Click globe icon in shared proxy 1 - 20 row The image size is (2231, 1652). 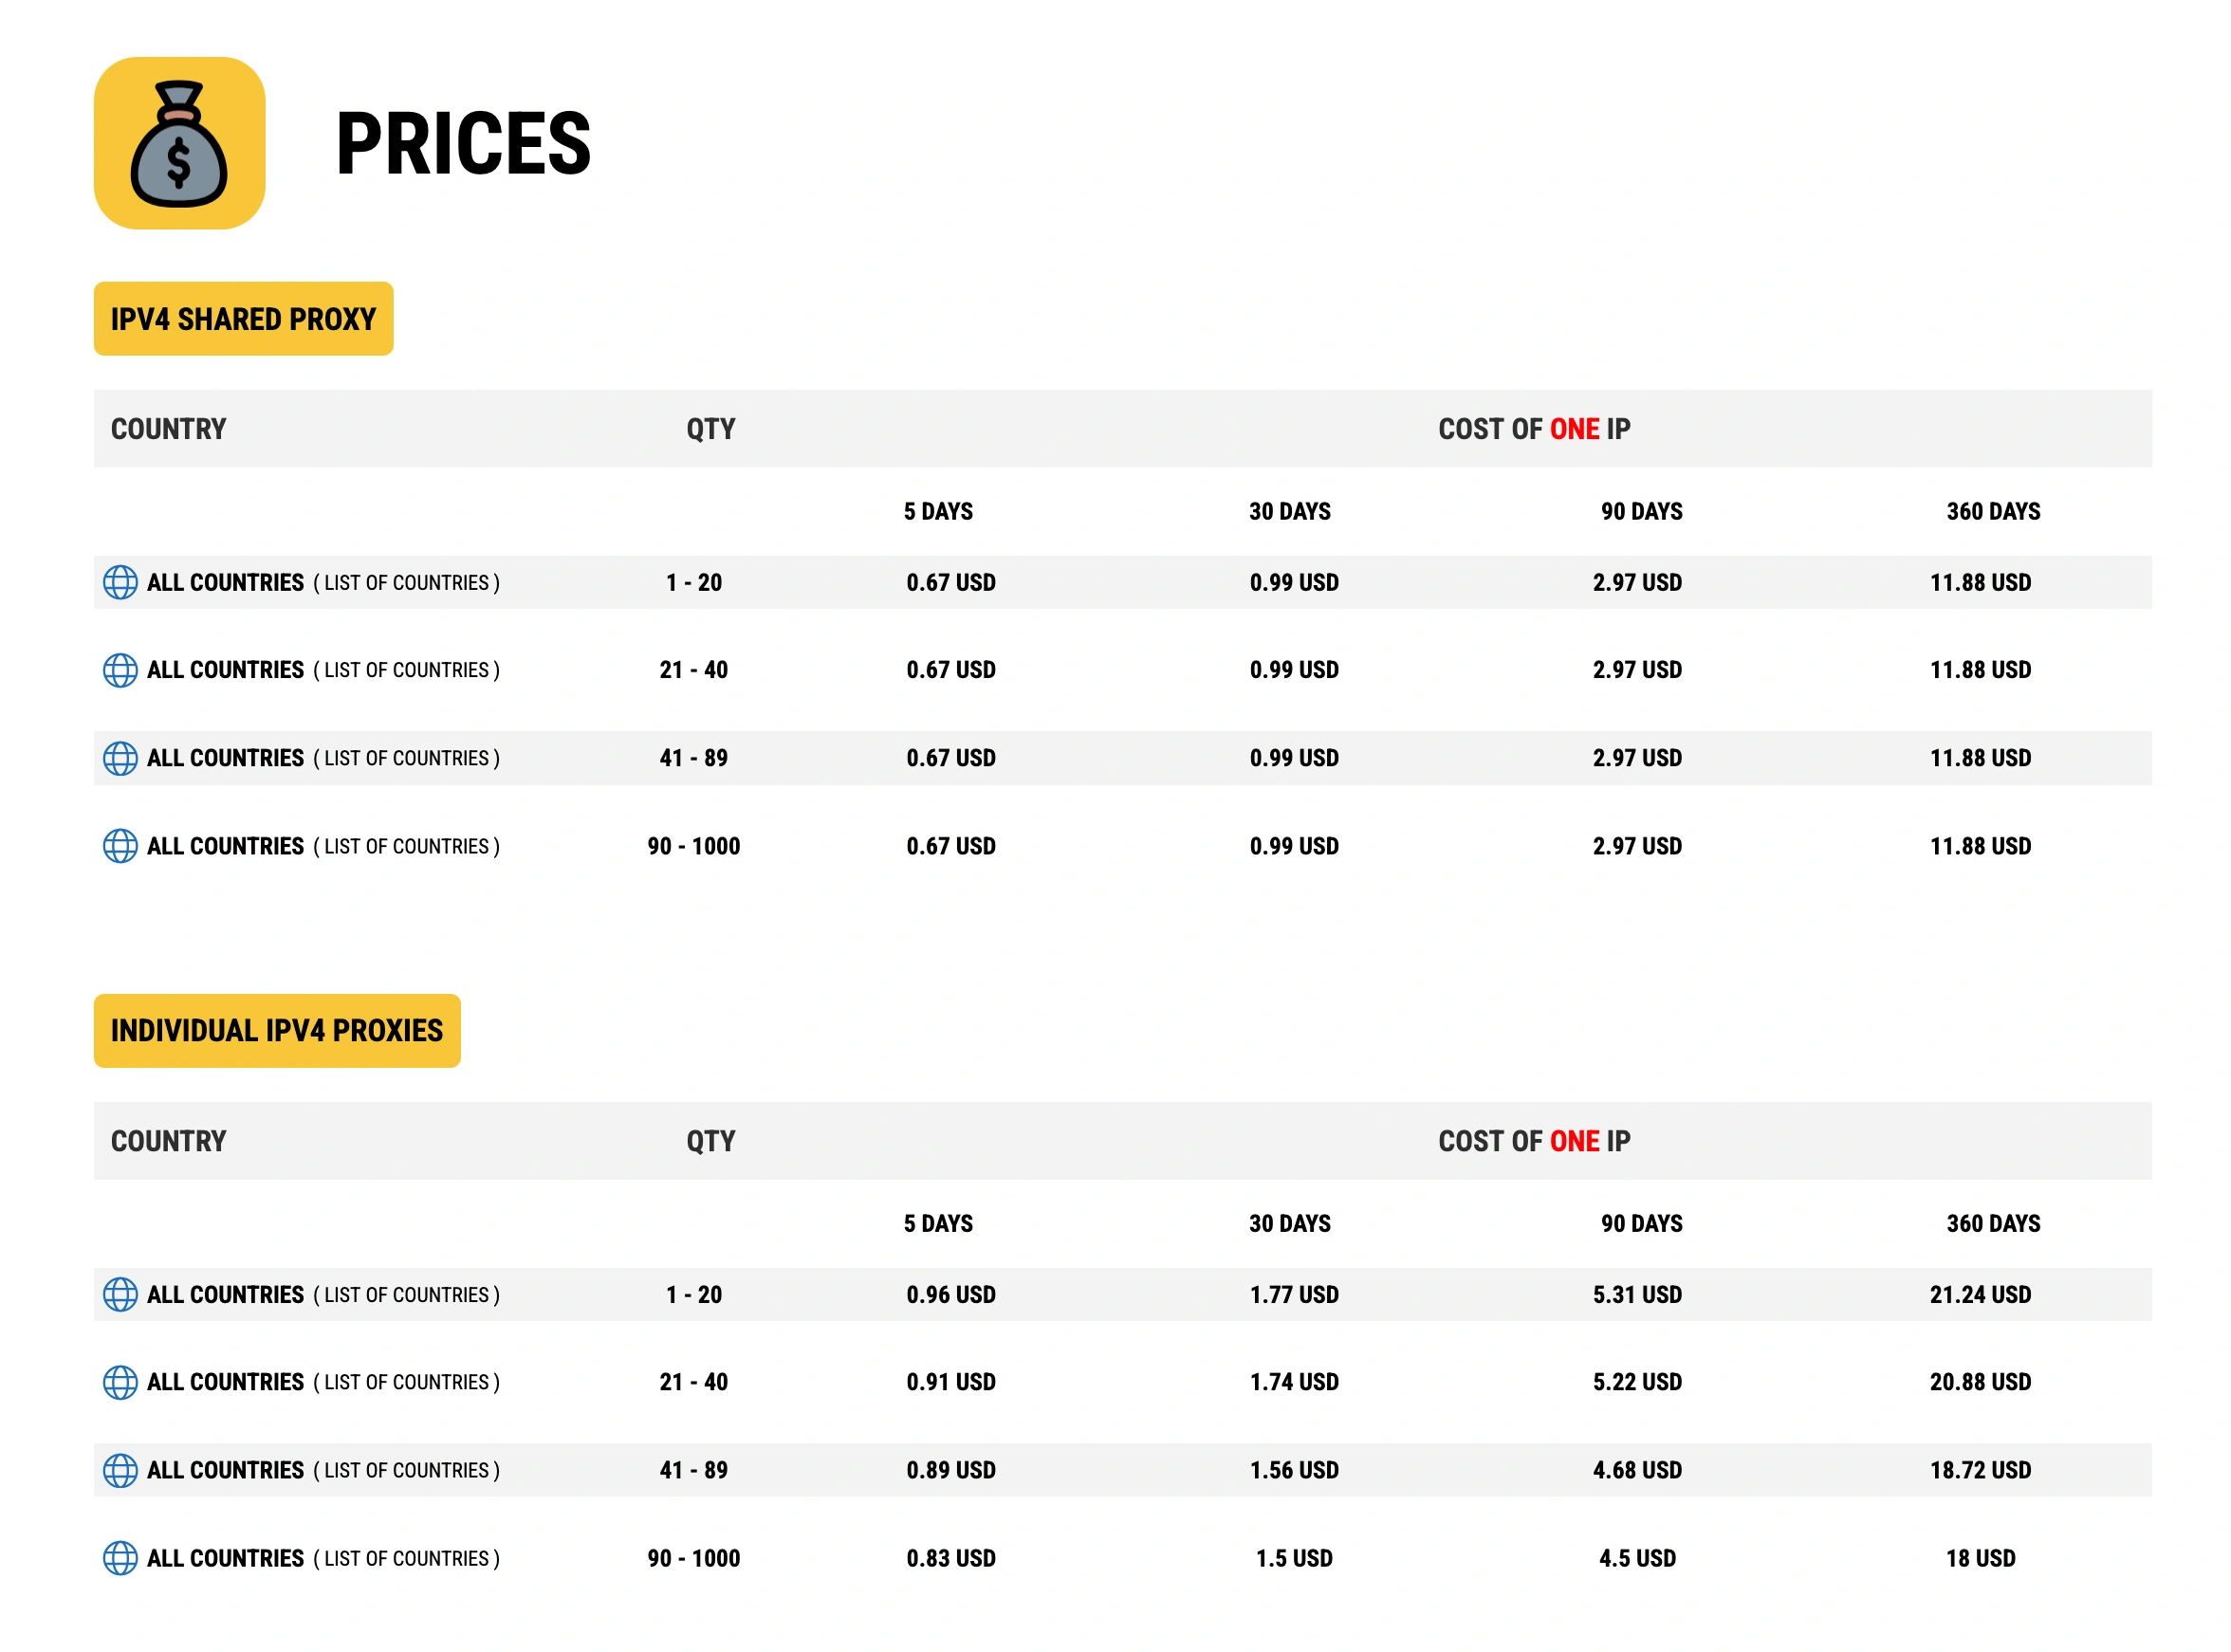120,582
